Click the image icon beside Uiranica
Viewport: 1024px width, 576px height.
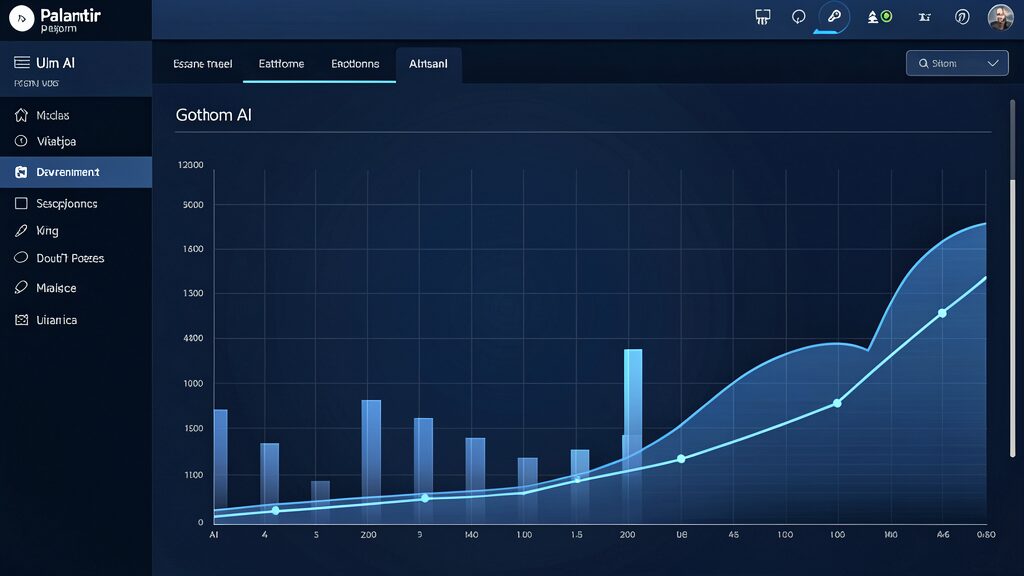[21, 319]
